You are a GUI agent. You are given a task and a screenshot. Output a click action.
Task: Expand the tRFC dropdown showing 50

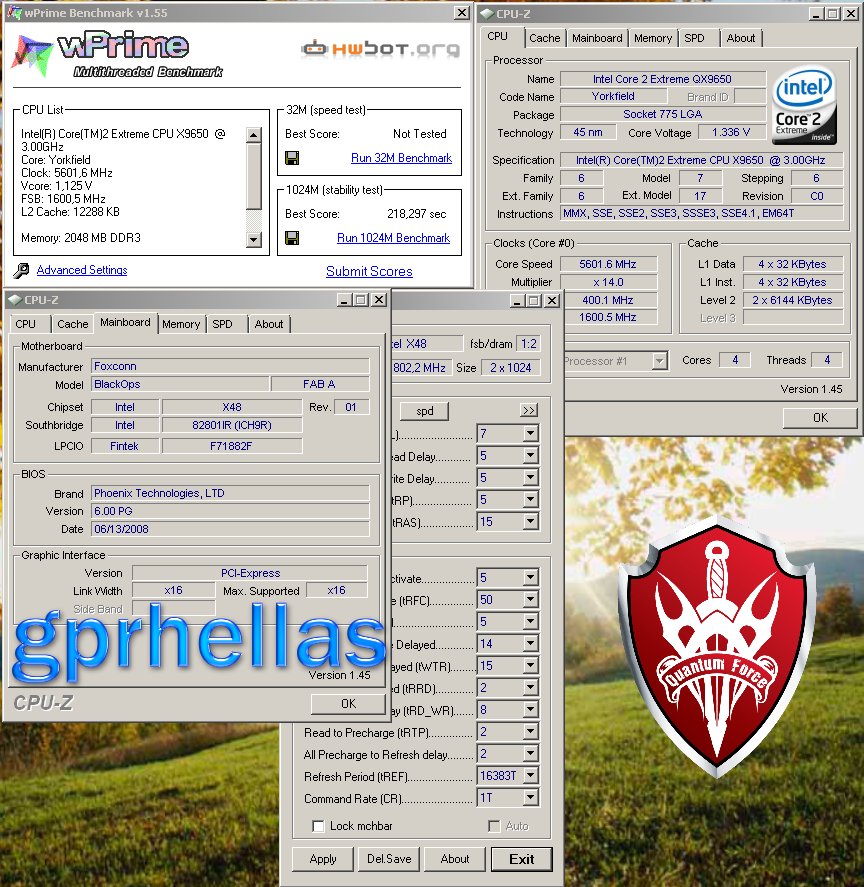pyautogui.click(x=530, y=600)
